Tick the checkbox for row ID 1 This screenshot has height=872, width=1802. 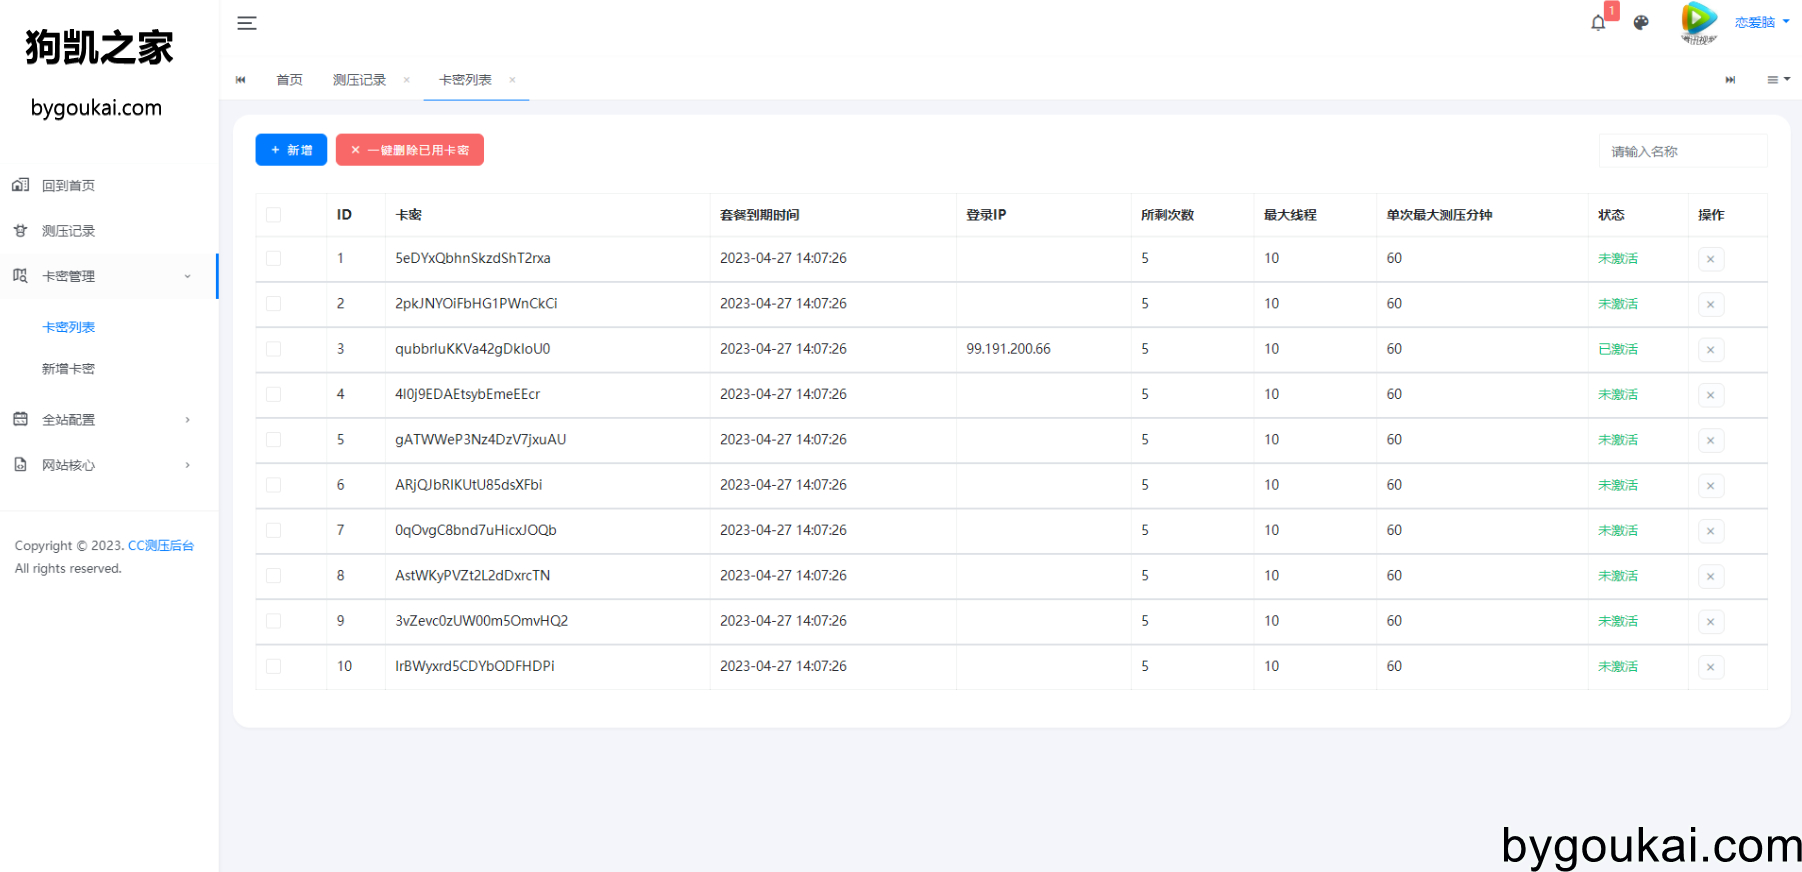click(x=273, y=258)
